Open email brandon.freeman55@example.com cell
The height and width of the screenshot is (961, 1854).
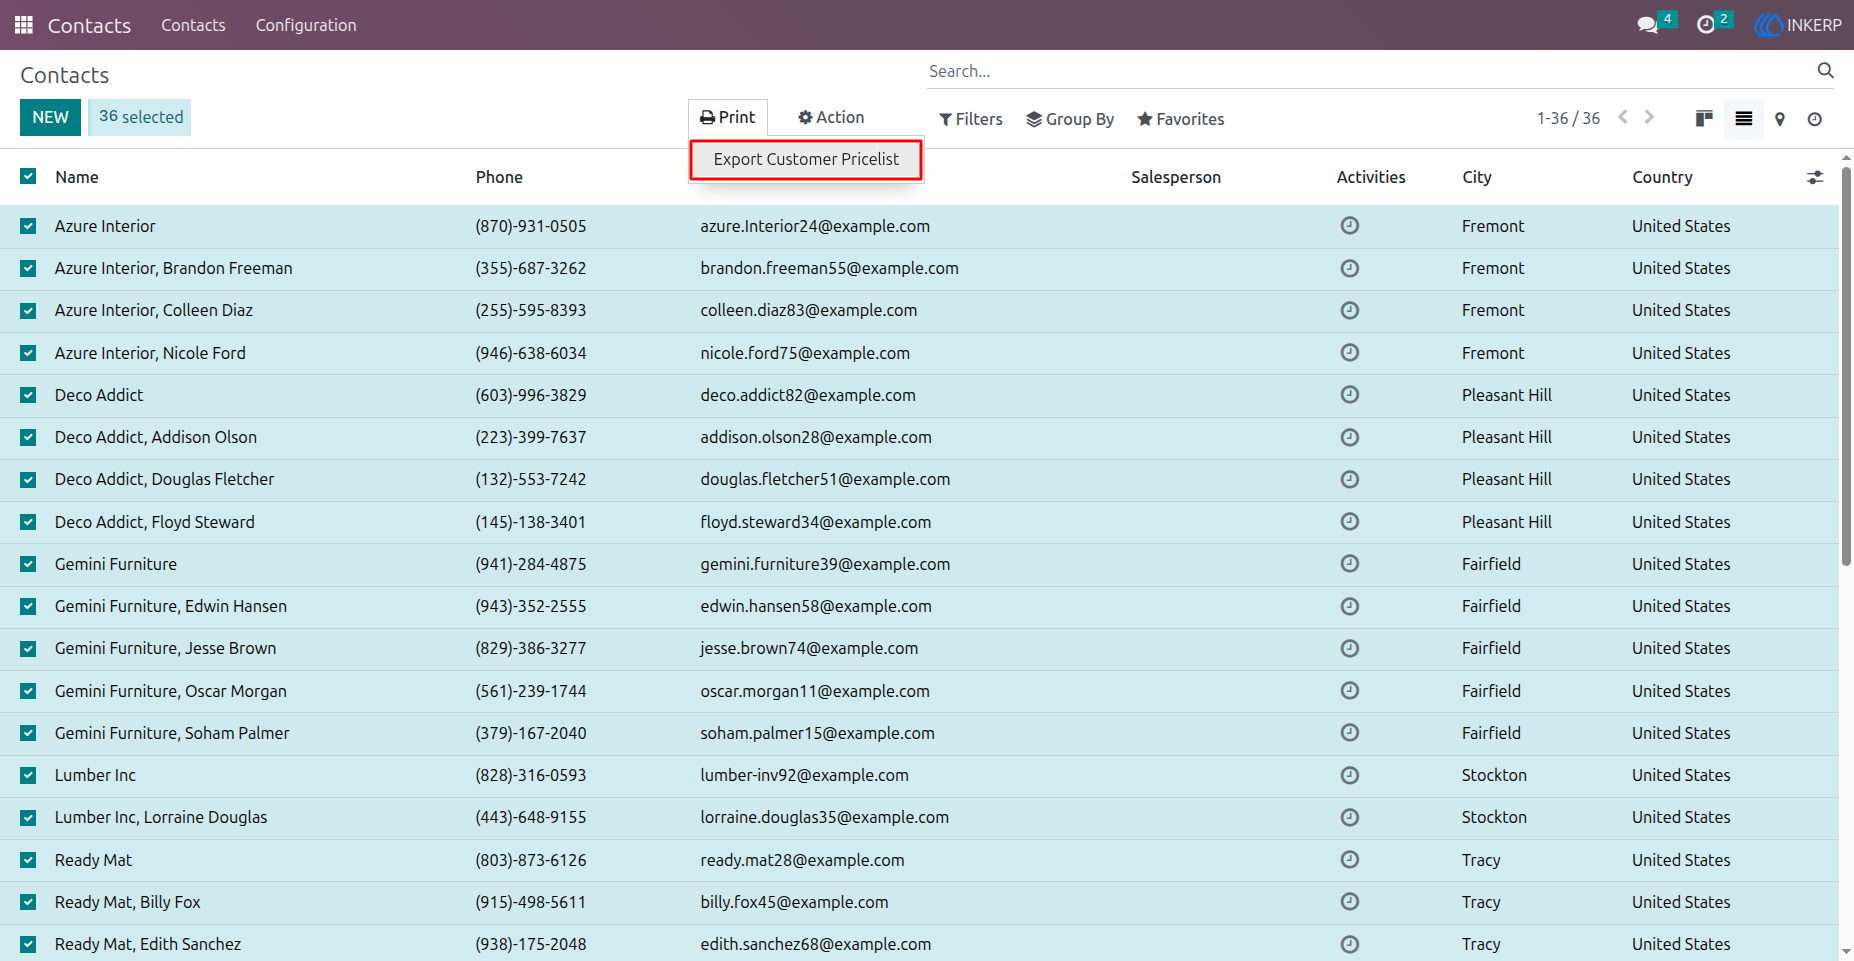829,268
